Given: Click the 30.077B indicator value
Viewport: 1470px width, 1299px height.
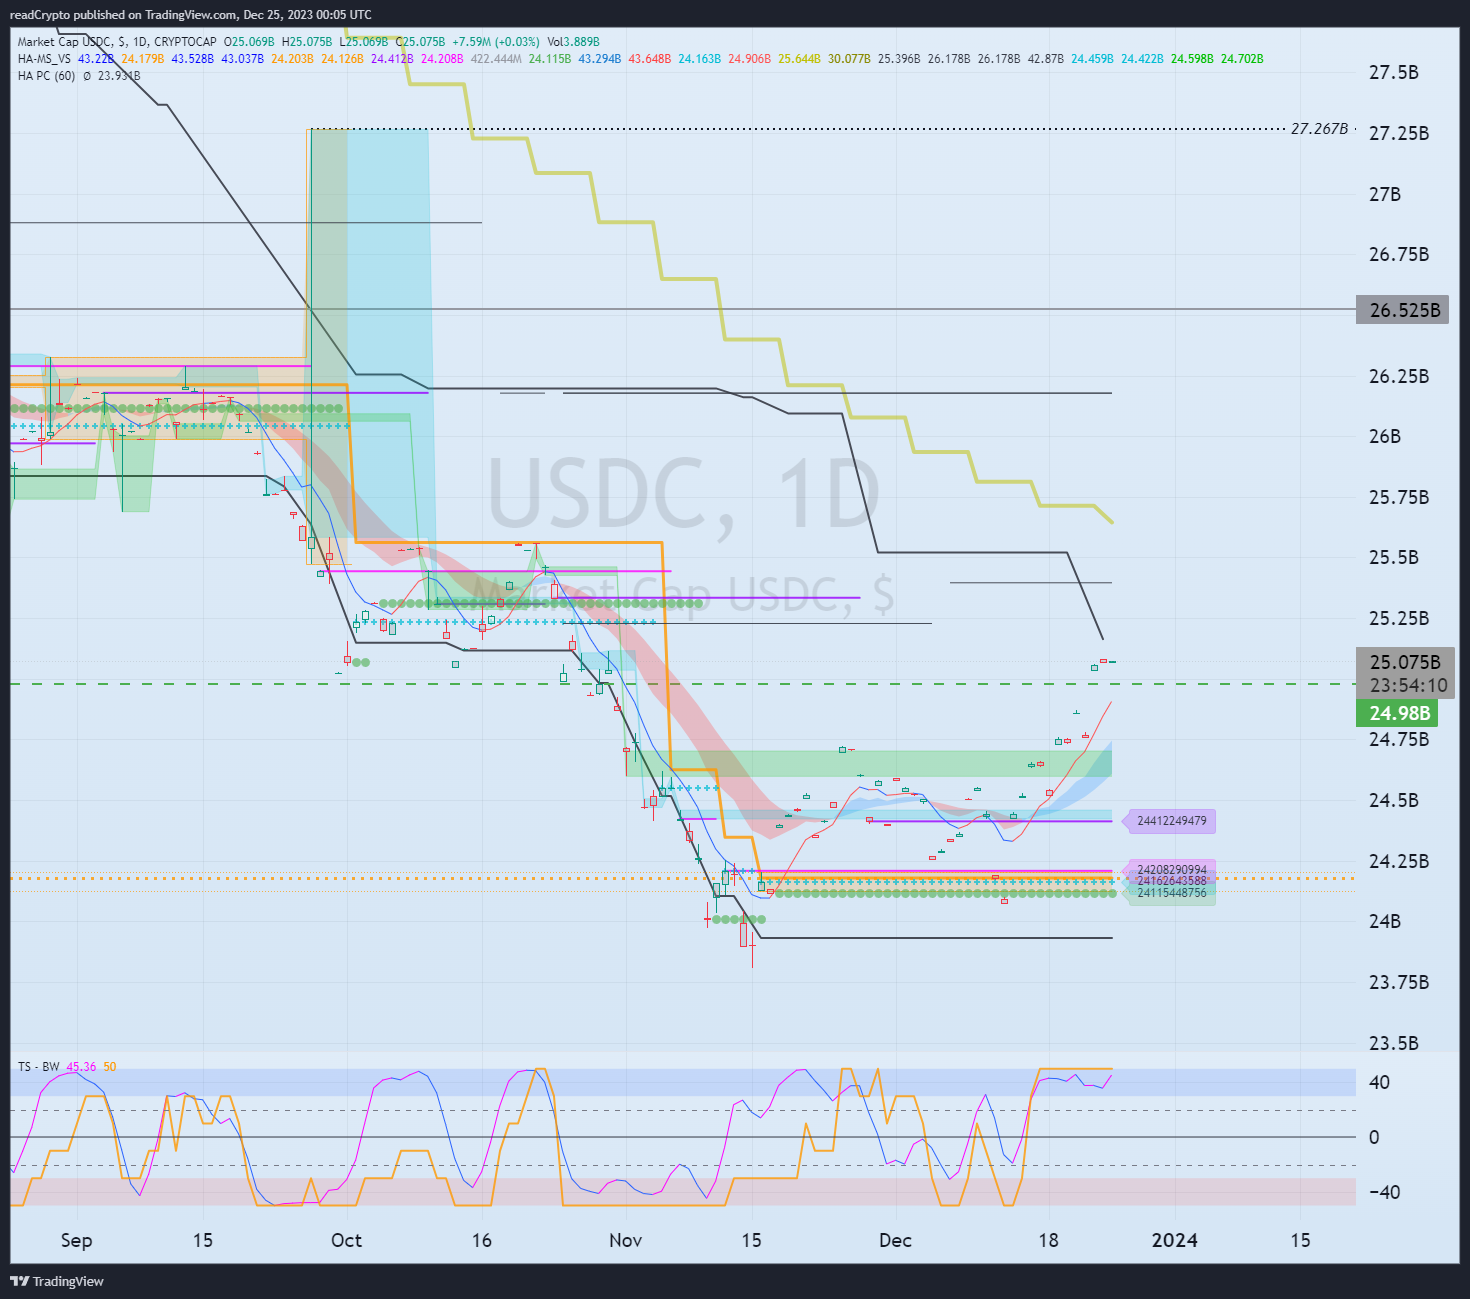Looking at the screenshot, I should pyautogui.click(x=849, y=59).
